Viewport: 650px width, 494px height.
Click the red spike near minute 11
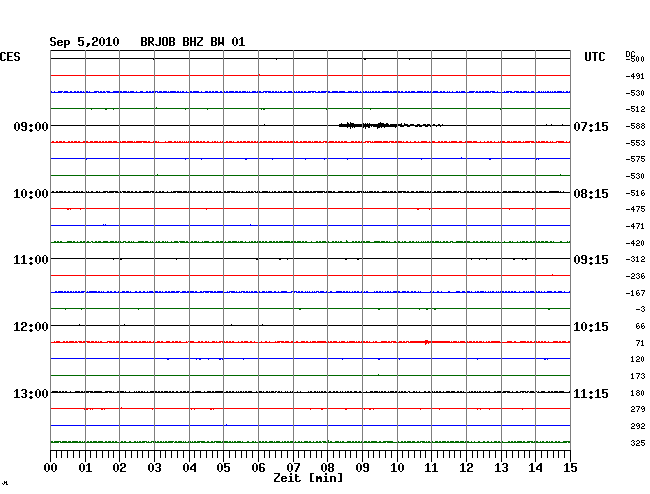pyautogui.click(x=427, y=342)
